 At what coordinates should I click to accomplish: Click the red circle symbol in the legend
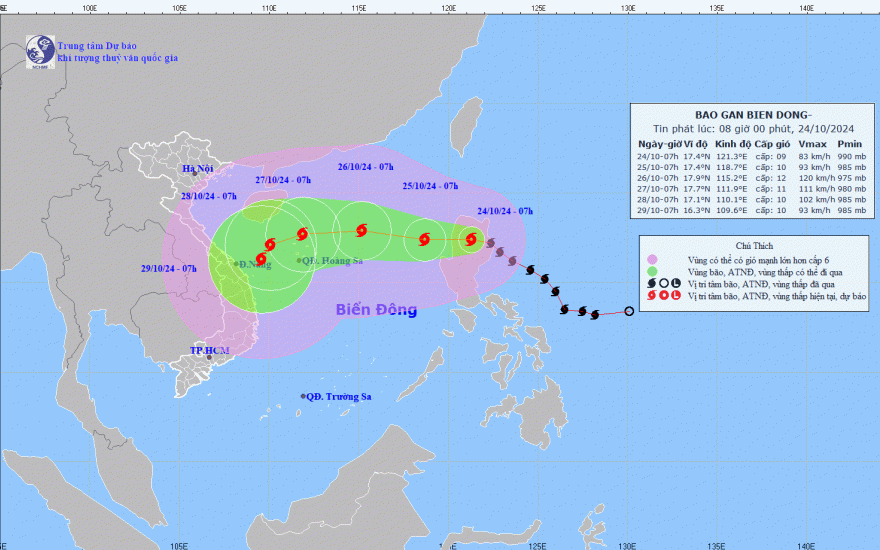[x=663, y=296]
